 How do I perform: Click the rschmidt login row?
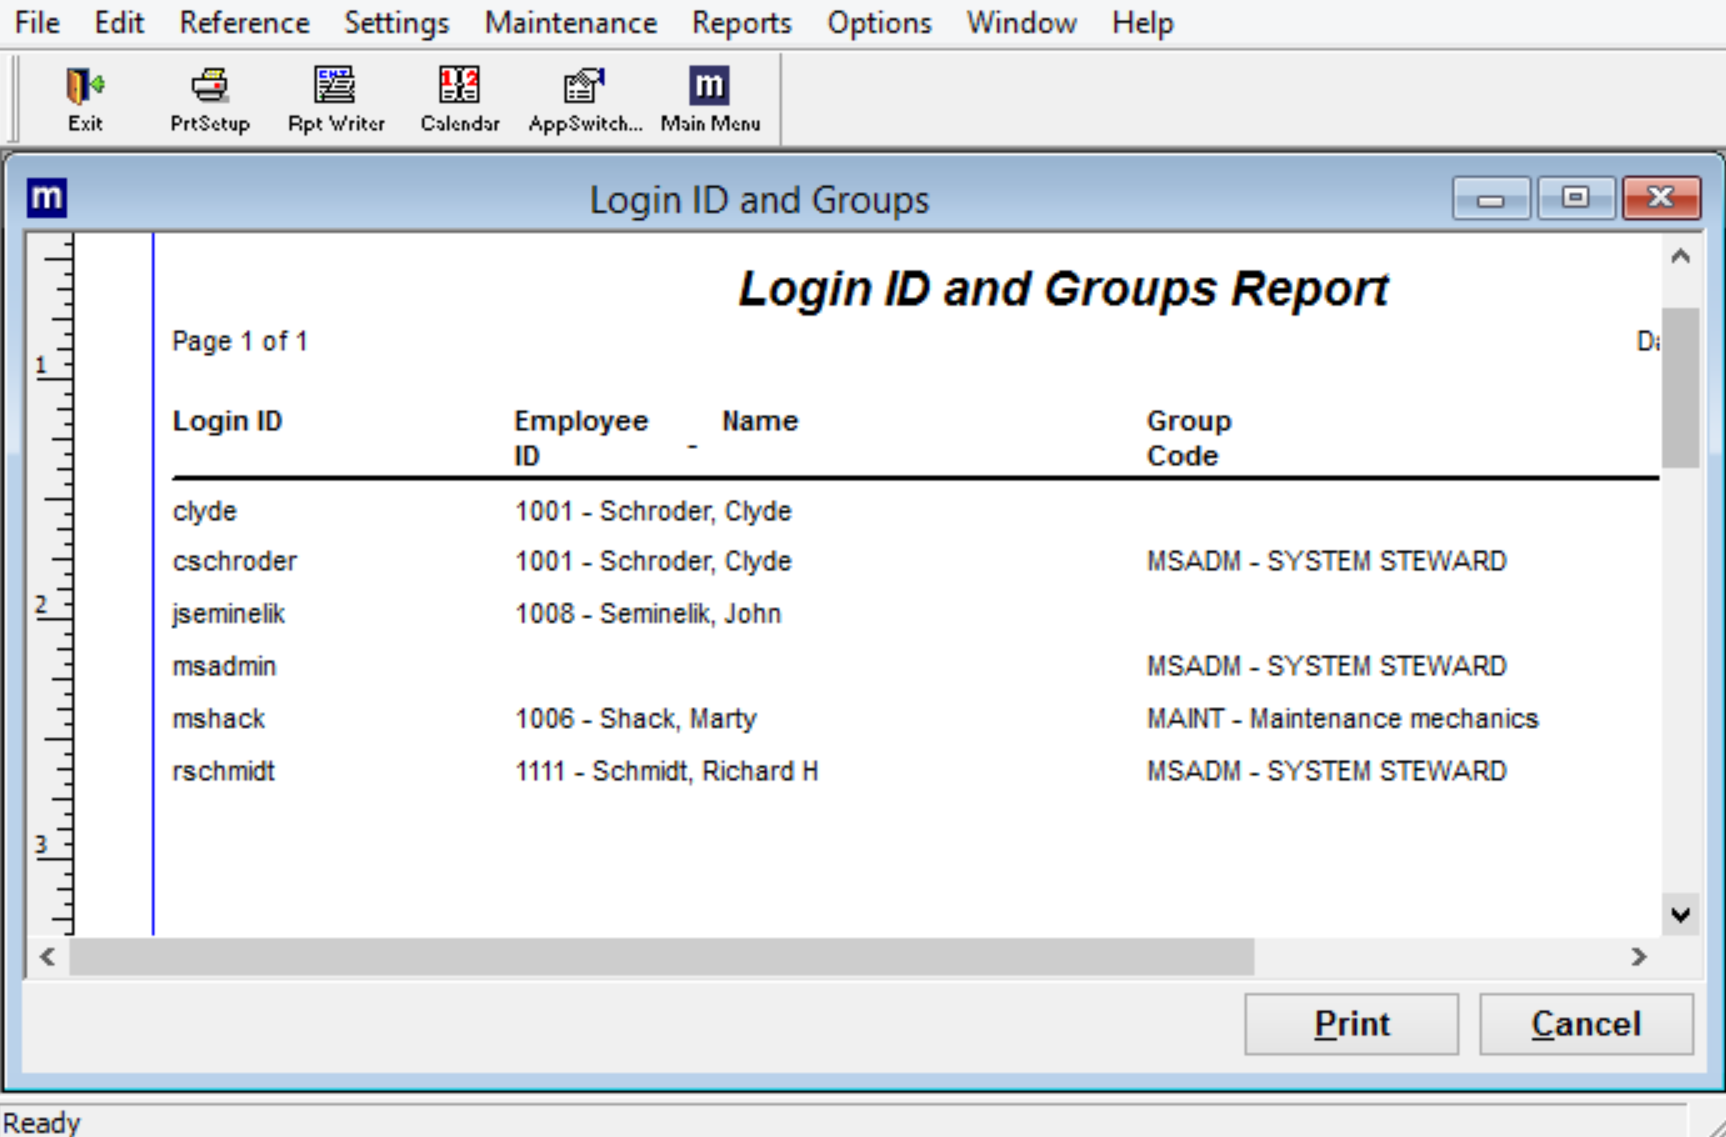tap(224, 771)
